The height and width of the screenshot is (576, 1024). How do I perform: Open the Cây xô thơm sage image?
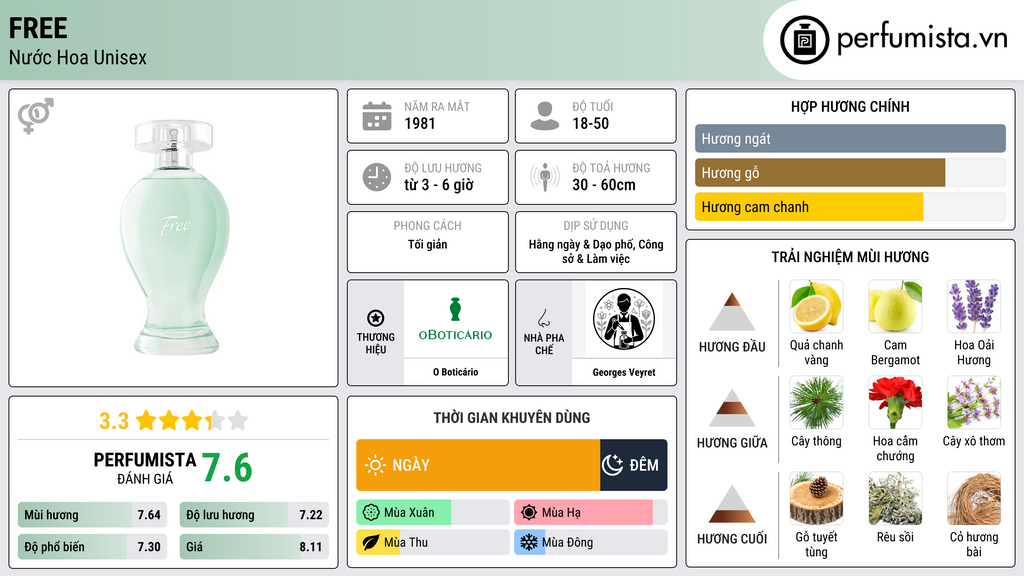(x=974, y=402)
